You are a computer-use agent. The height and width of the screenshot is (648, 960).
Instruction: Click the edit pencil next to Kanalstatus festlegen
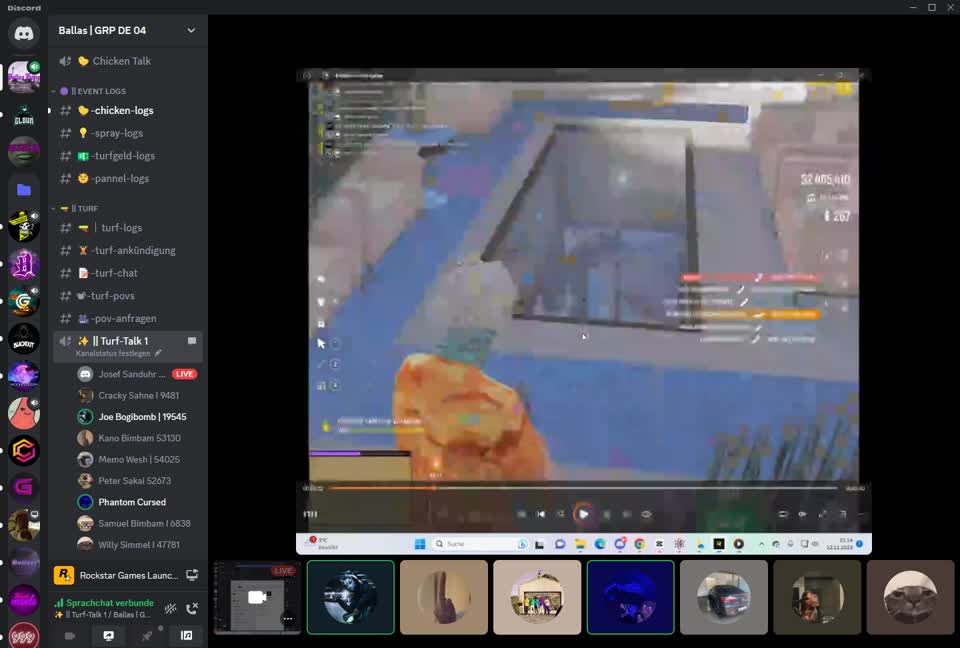pos(158,353)
